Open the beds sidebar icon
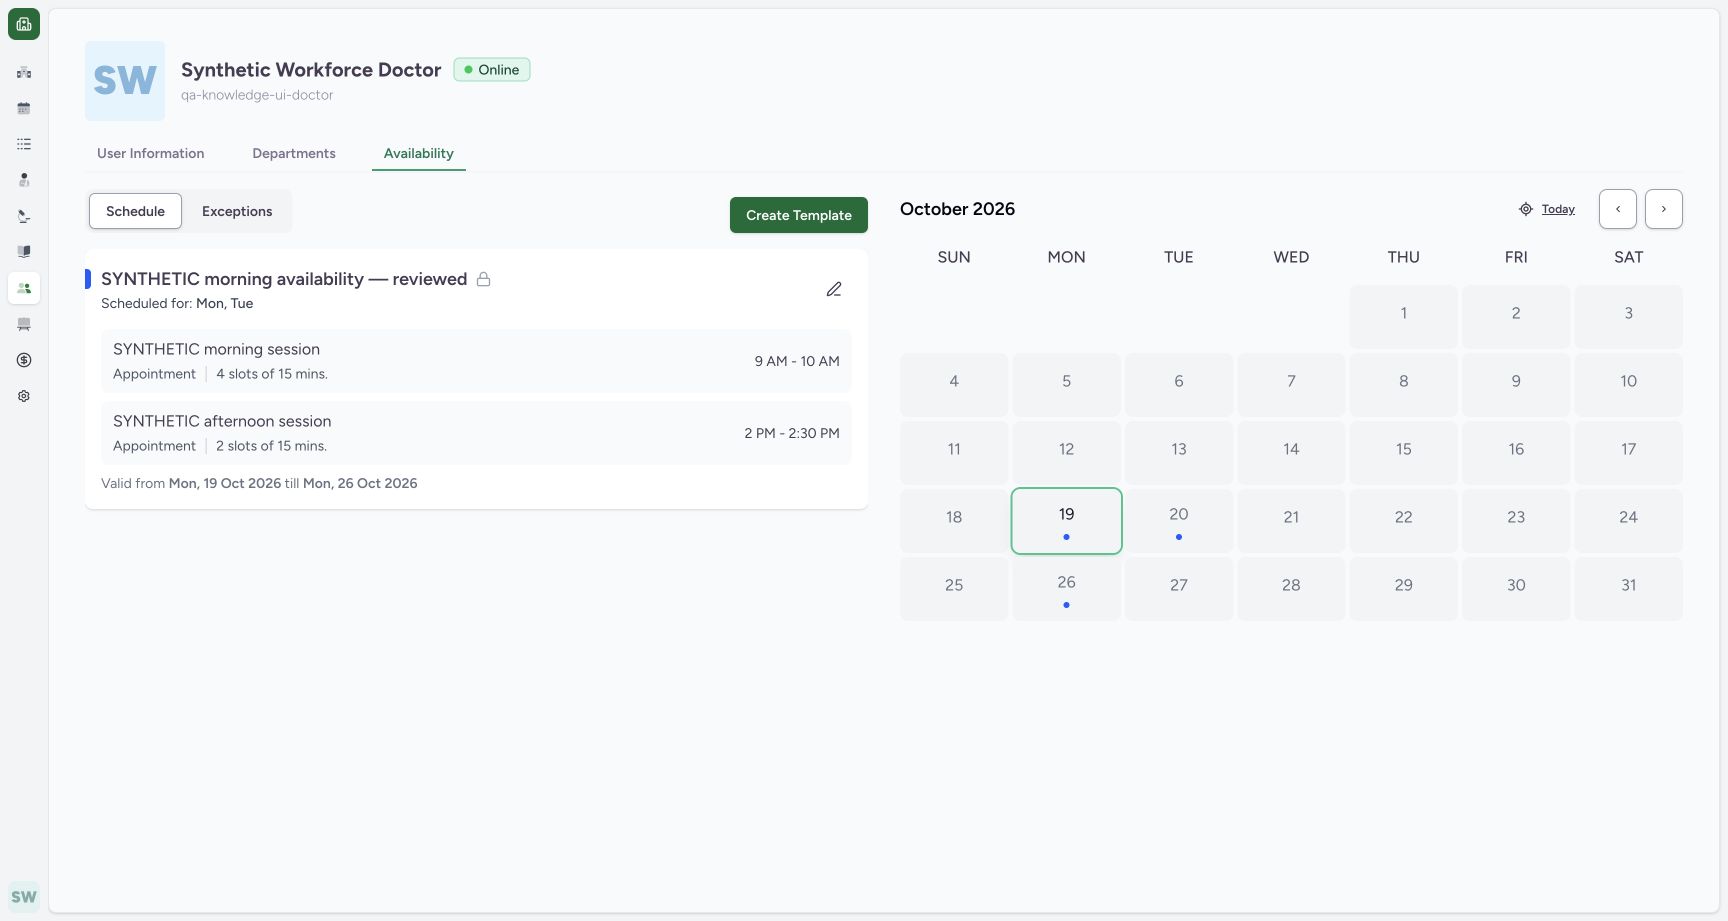The image size is (1728, 921). [24, 324]
